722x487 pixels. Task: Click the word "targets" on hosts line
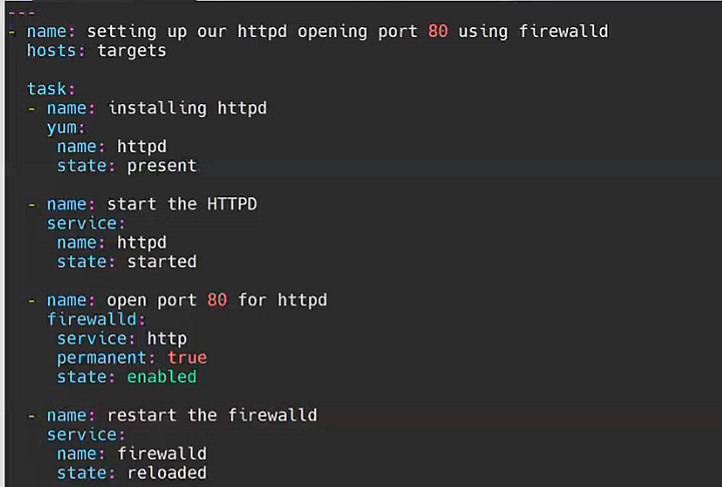click(x=132, y=50)
